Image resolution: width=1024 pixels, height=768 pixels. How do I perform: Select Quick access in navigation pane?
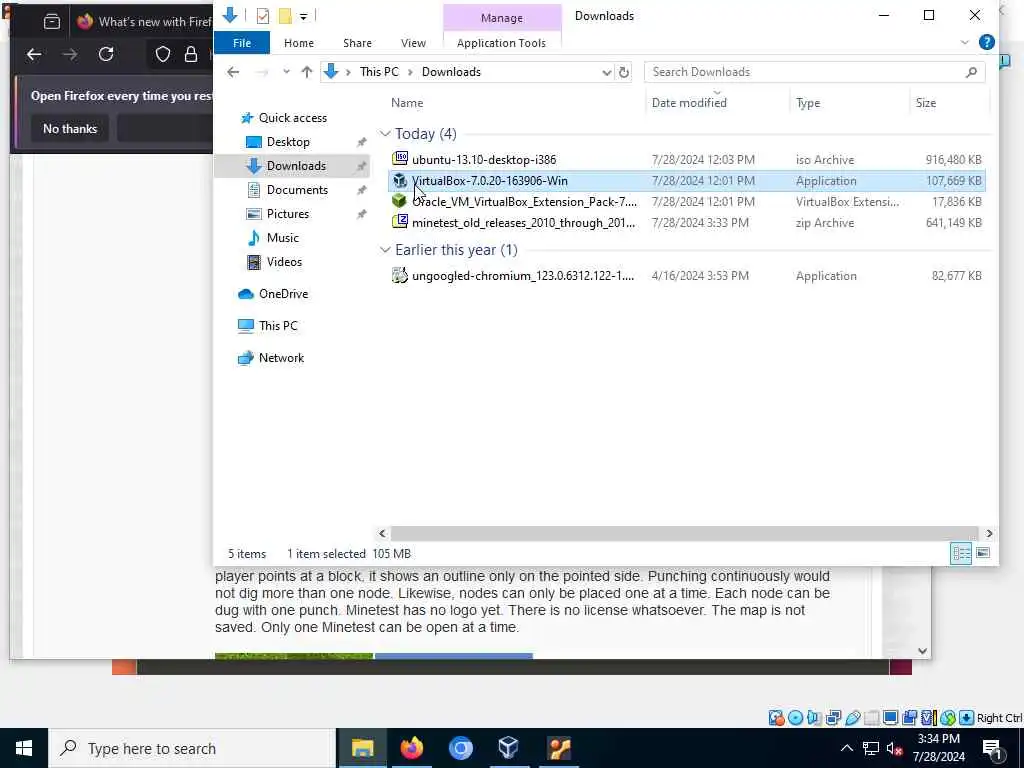point(292,118)
